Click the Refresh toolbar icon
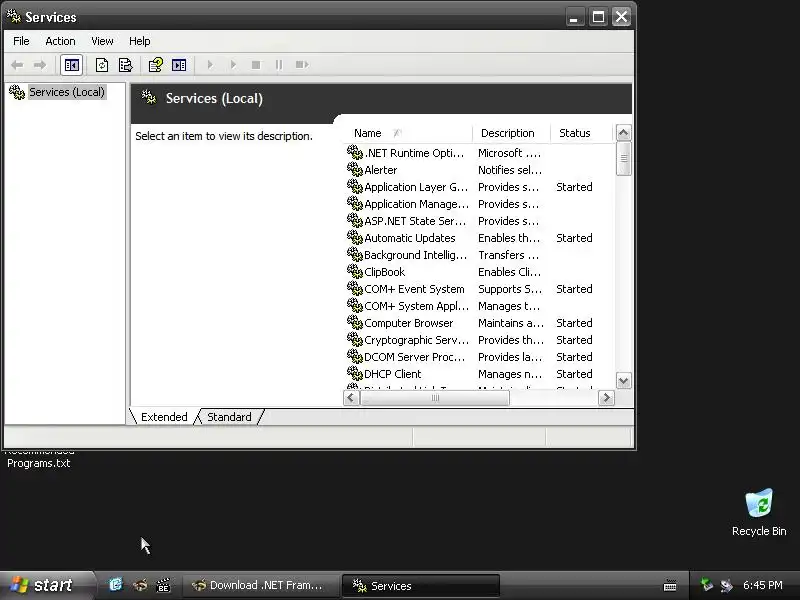Screen dimensions: 800x600 tap(102, 65)
